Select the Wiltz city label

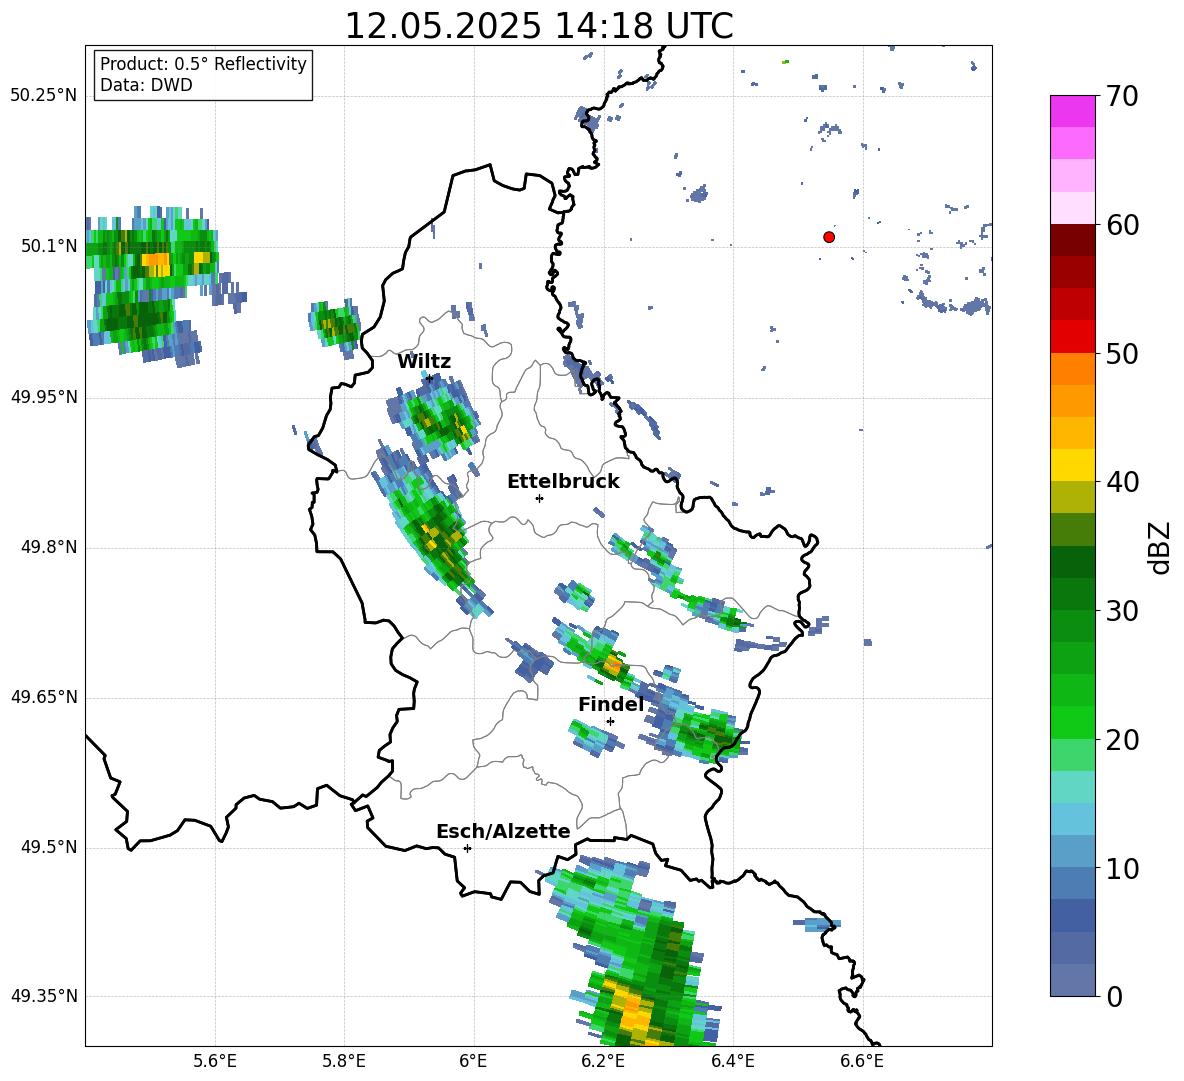pos(424,362)
